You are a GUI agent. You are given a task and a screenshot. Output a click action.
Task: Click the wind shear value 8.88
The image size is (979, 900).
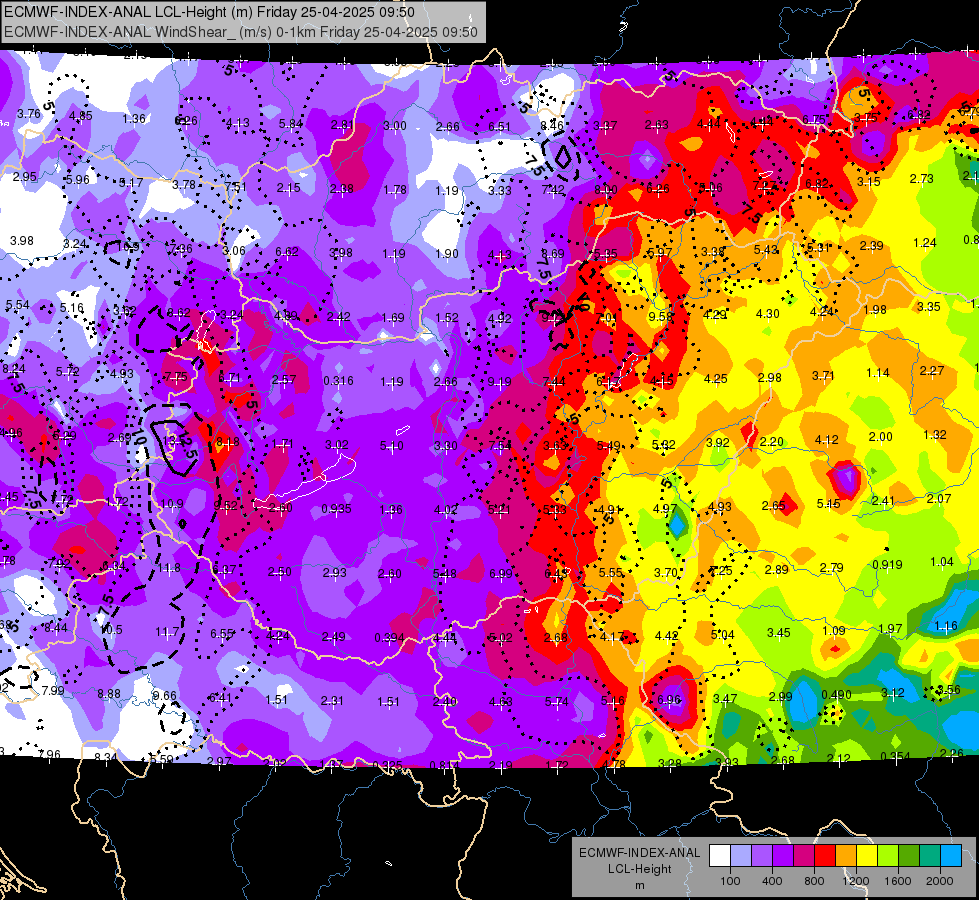109,693
